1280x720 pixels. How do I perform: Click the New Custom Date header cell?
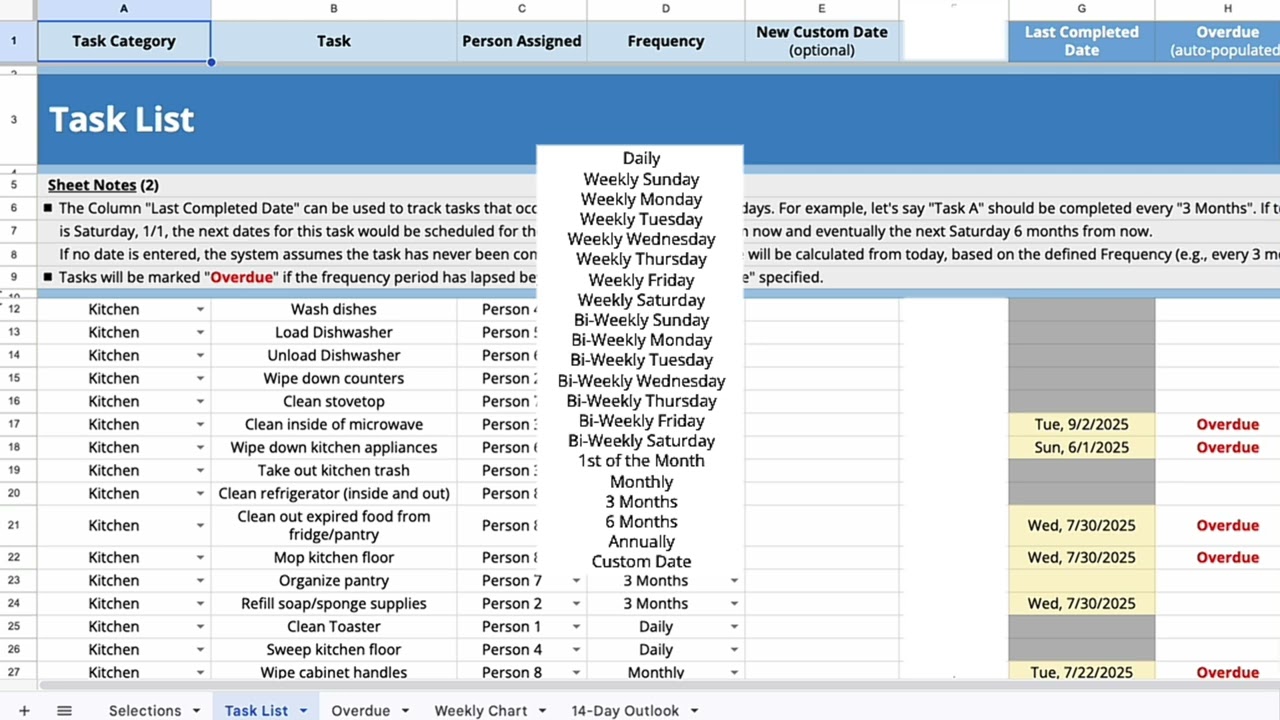point(822,41)
